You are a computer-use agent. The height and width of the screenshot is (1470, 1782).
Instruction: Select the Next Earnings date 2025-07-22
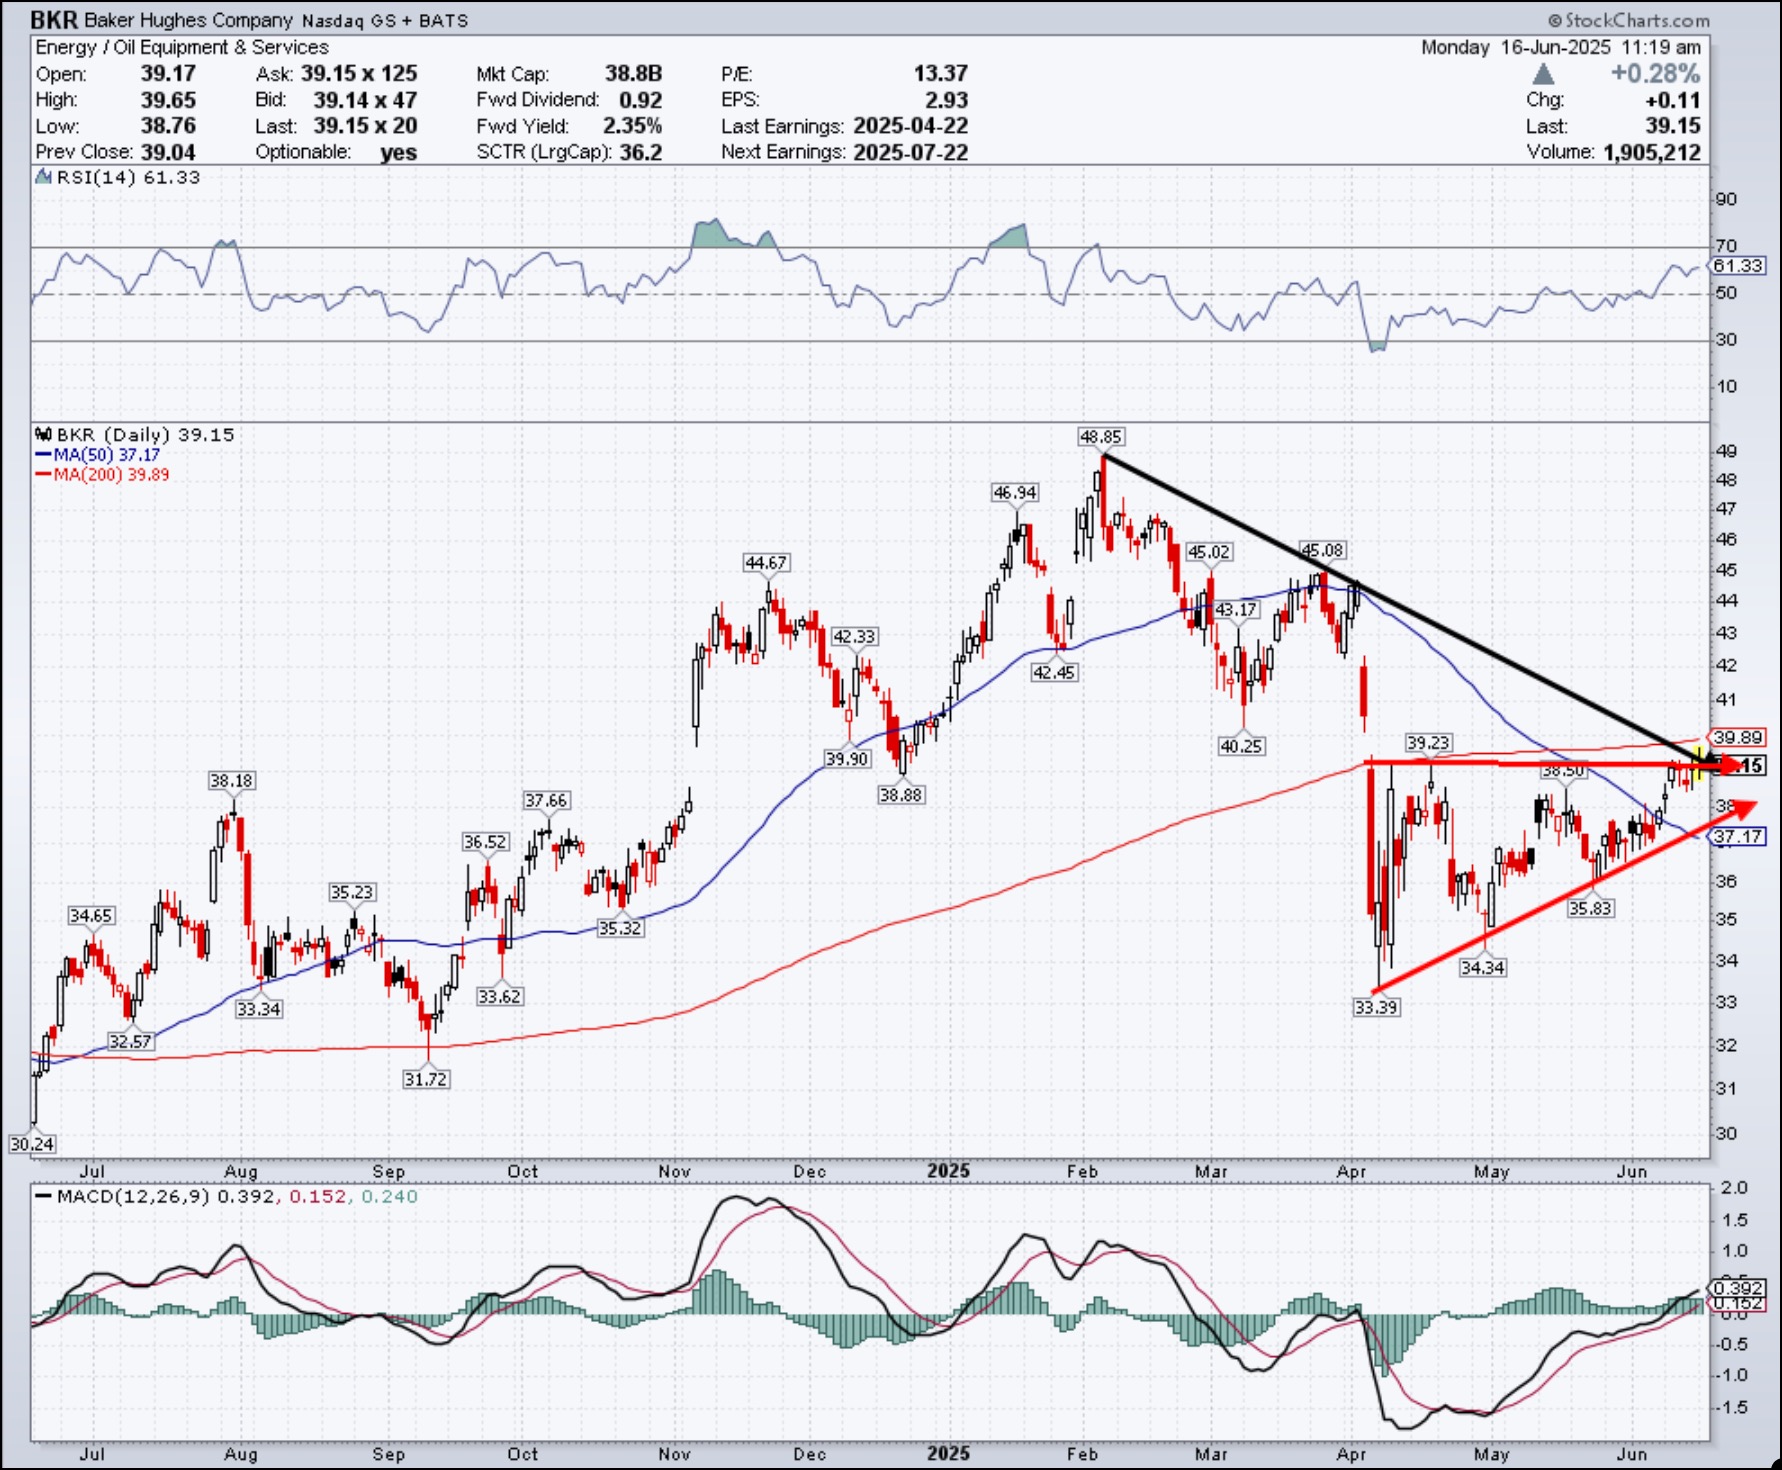point(910,152)
